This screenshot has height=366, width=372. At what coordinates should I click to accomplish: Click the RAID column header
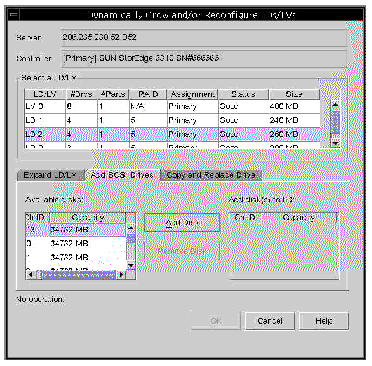click(x=148, y=94)
